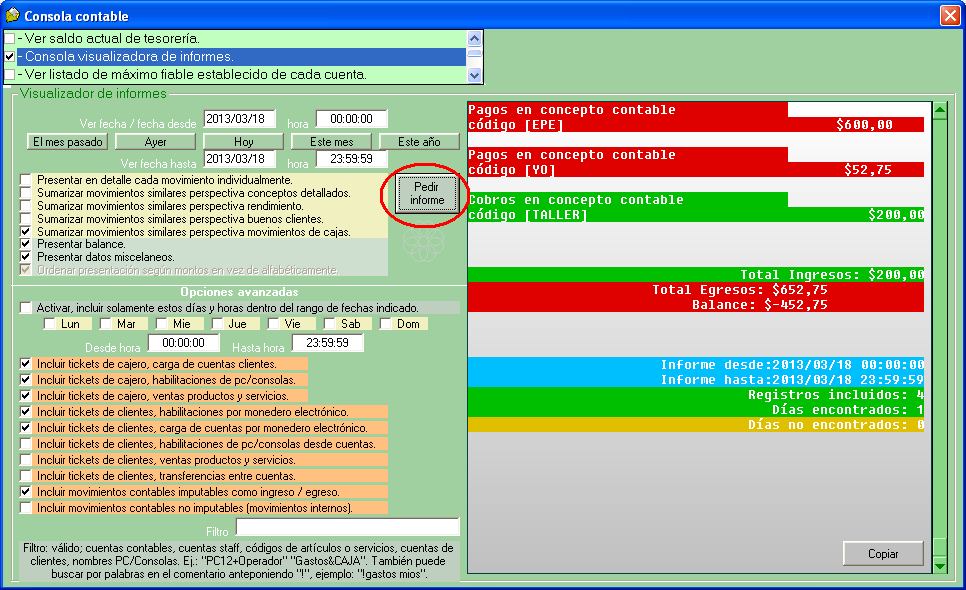Check 'Incluir tickets de clientes, transferencias entre cuentas'

[x=25, y=476]
